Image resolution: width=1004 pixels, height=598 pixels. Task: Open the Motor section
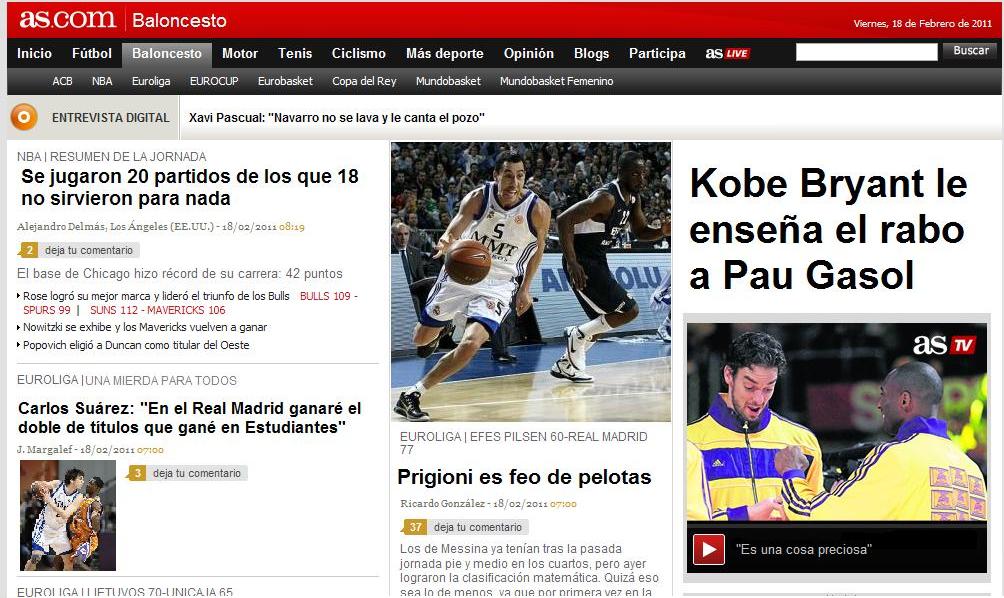pos(239,53)
